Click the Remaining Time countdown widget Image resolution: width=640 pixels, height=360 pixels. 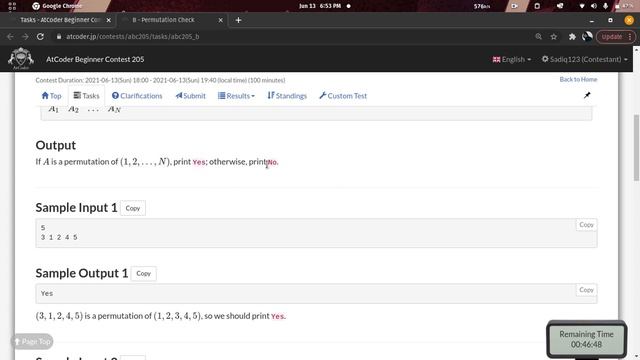click(x=587, y=339)
